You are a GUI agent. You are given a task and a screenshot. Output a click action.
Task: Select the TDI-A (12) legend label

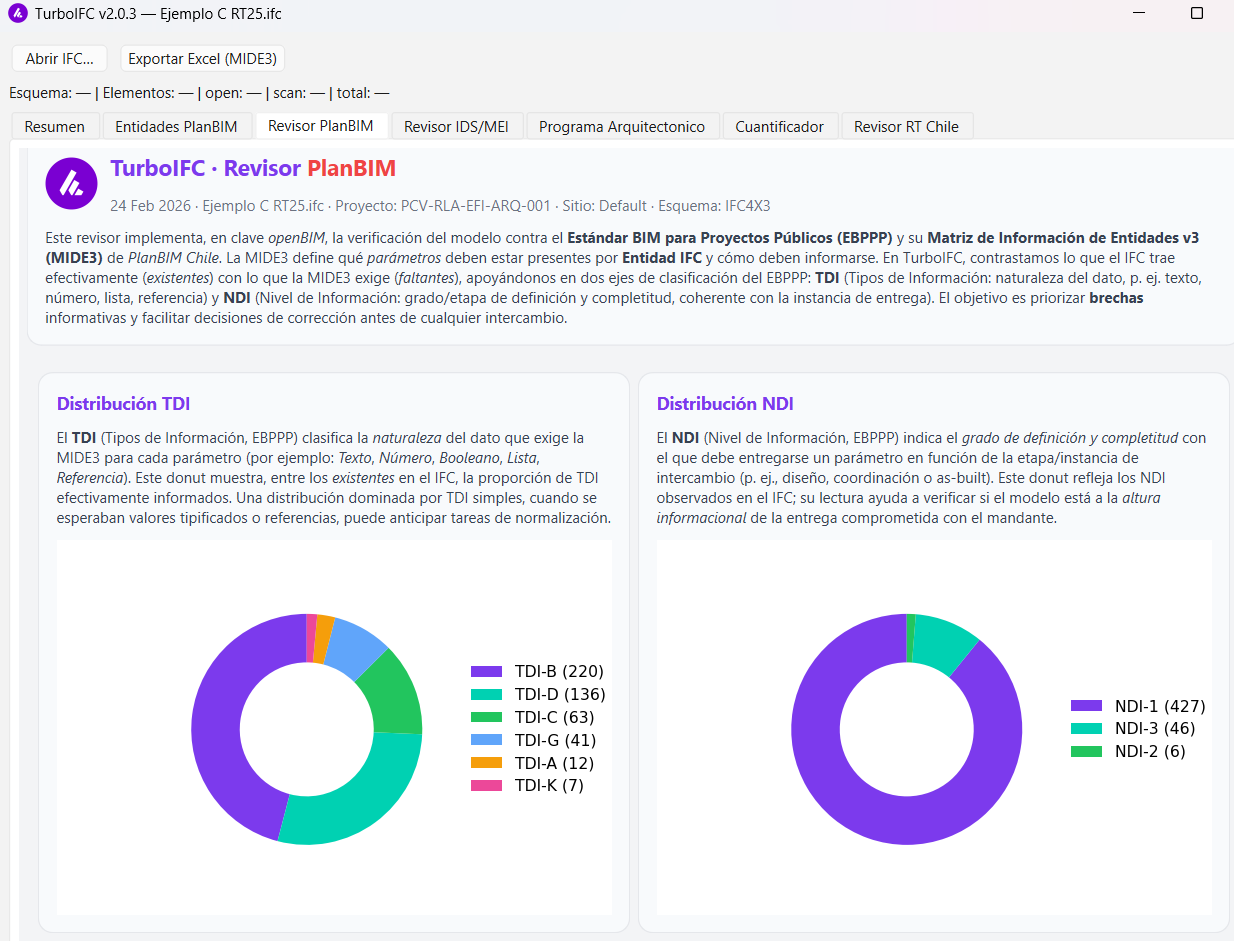coord(554,763)
